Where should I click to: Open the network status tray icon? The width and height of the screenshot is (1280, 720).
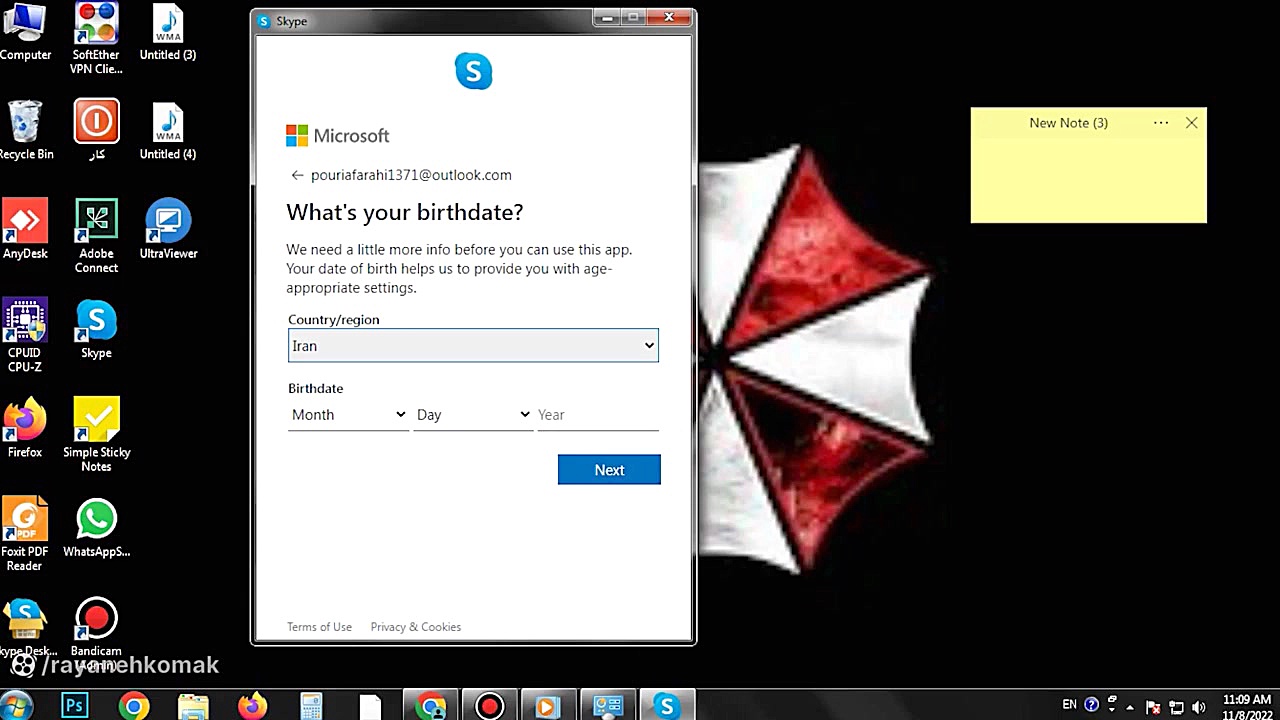[1176, 707]
